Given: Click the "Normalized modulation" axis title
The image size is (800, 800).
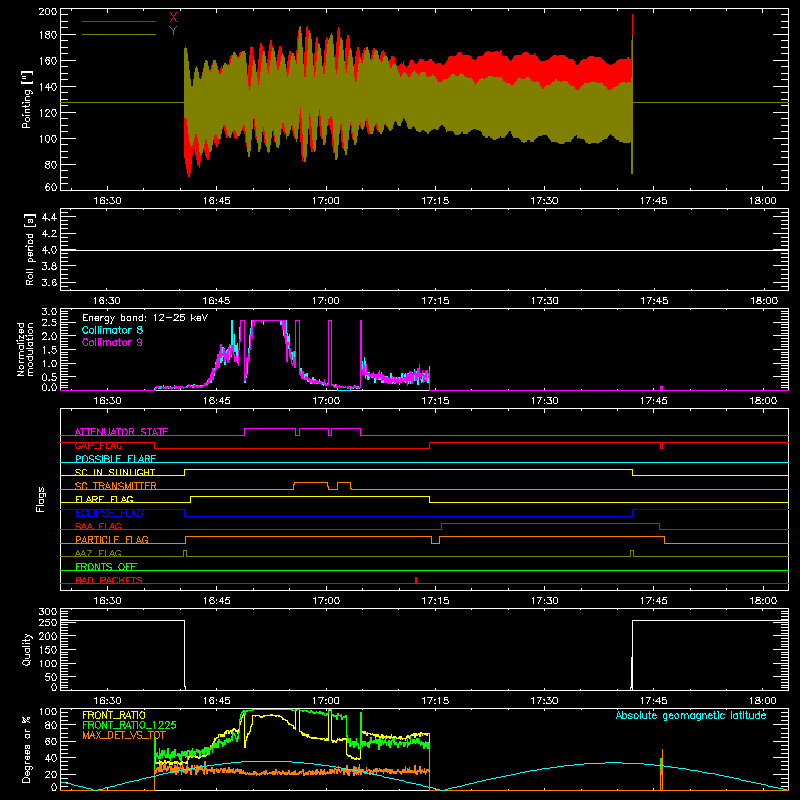Looking at the screenshot, I should tap(25, 349).
